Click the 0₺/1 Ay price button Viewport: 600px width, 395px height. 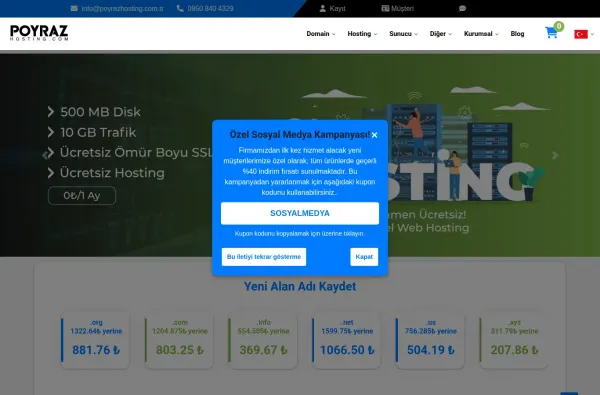(82, 196)
